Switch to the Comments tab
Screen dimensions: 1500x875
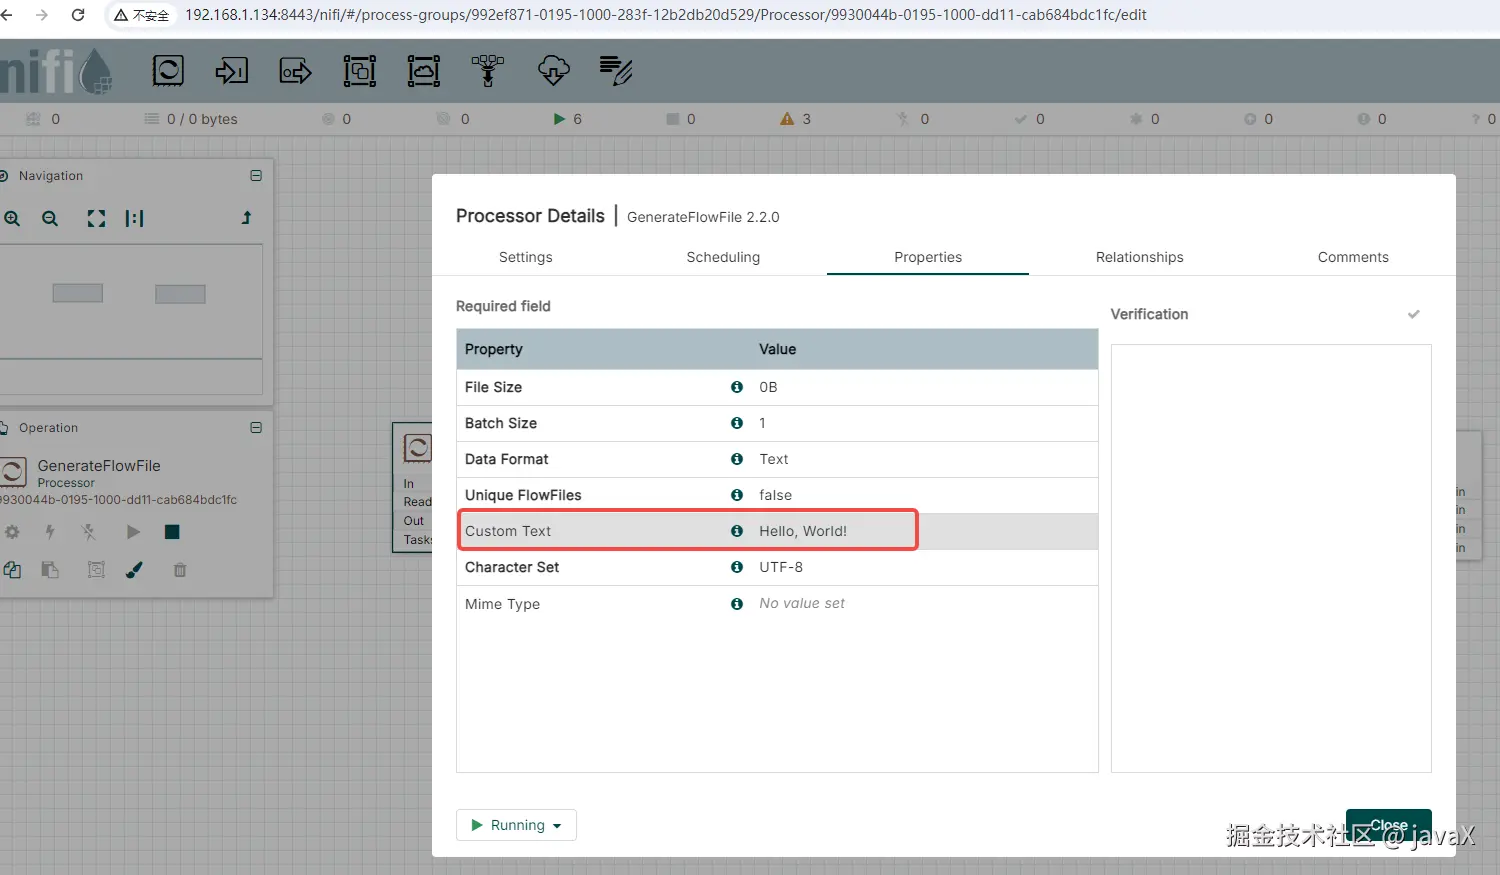tap(1353, 257)
